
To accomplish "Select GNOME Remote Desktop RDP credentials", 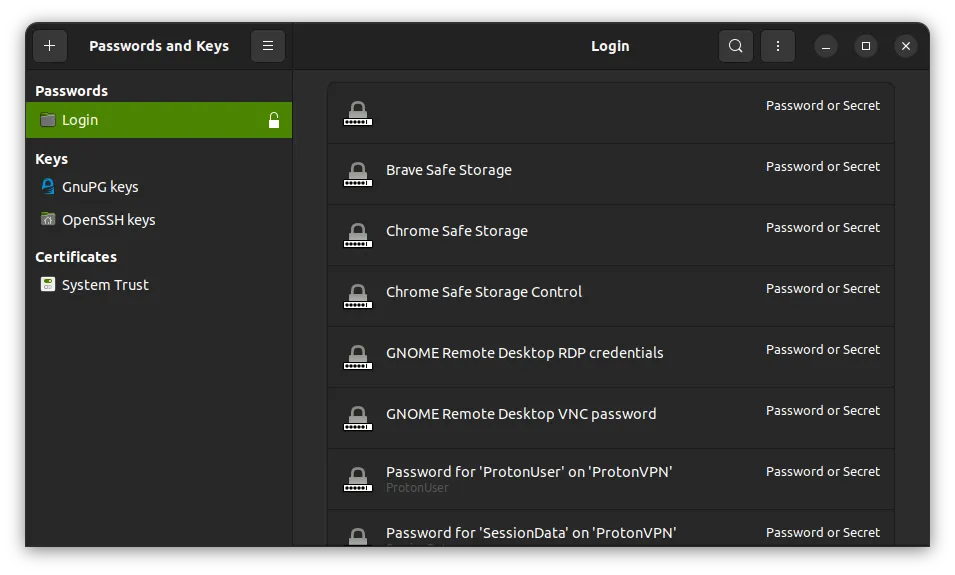I will pyautogui.click(x=524, y=353).
